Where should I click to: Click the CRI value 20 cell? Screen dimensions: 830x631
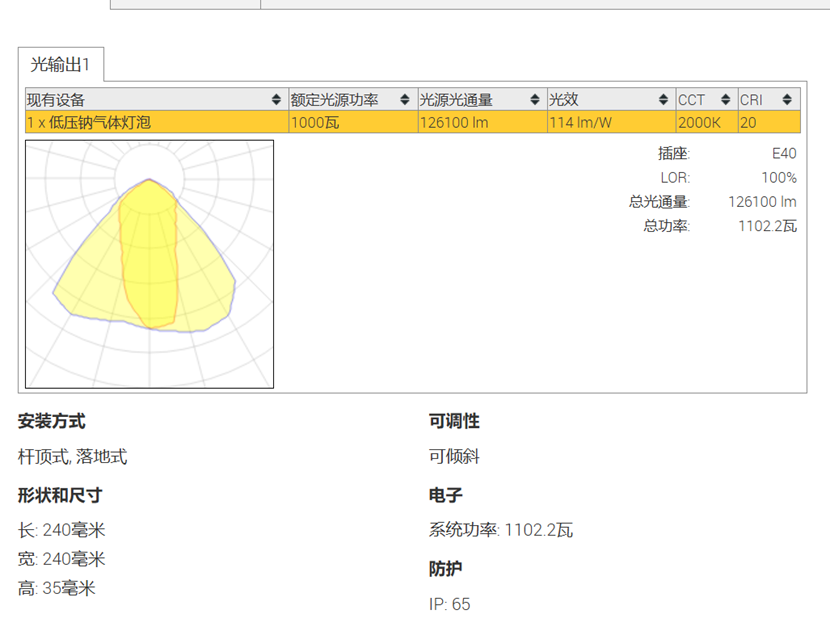770,122
